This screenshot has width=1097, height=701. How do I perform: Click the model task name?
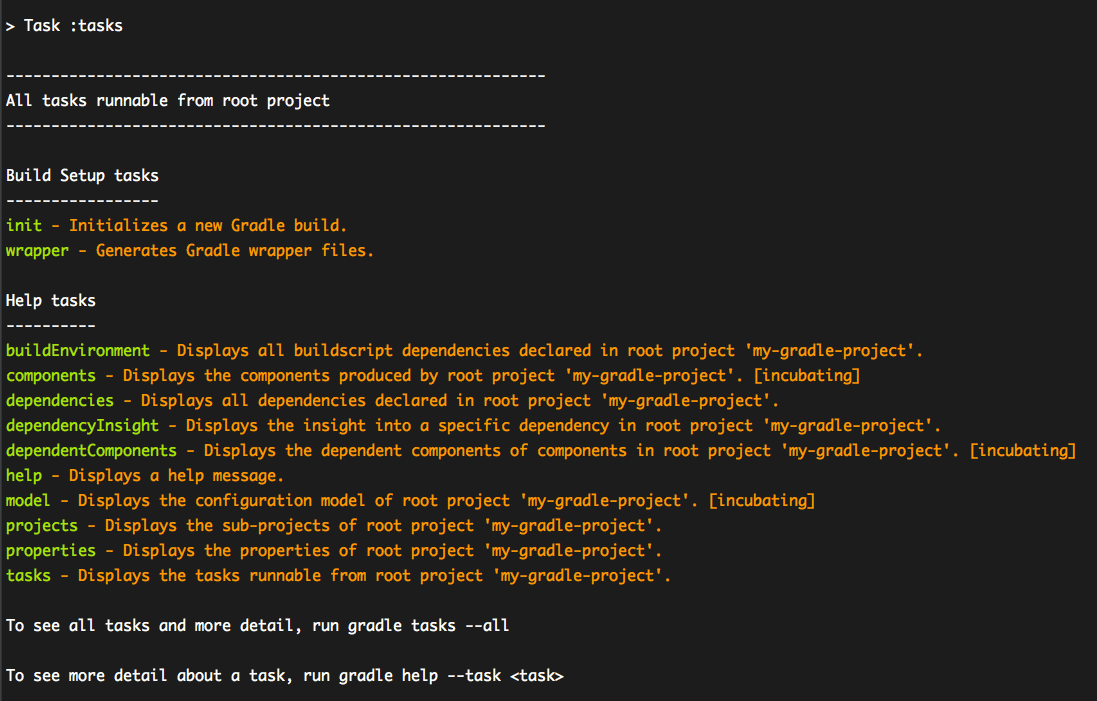25,500
